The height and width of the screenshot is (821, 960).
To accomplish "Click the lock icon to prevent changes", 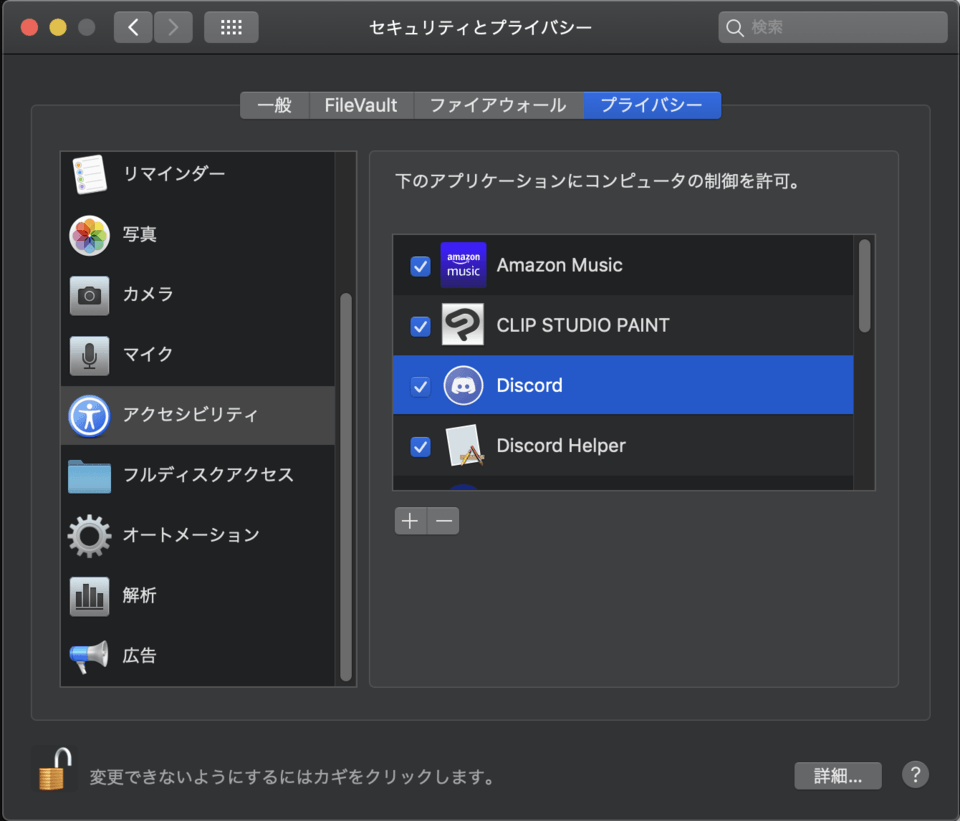I will pyautogui.click(x=54, y=770).
